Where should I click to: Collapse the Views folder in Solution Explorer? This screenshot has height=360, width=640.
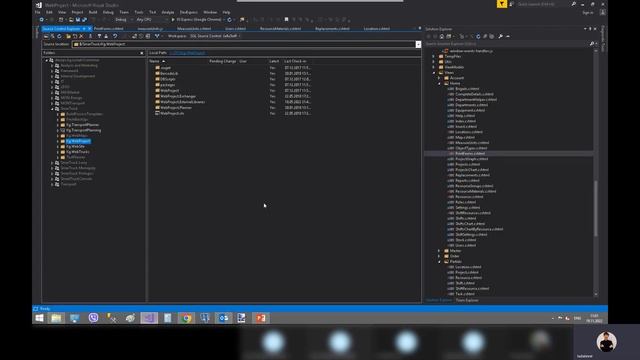434,73
